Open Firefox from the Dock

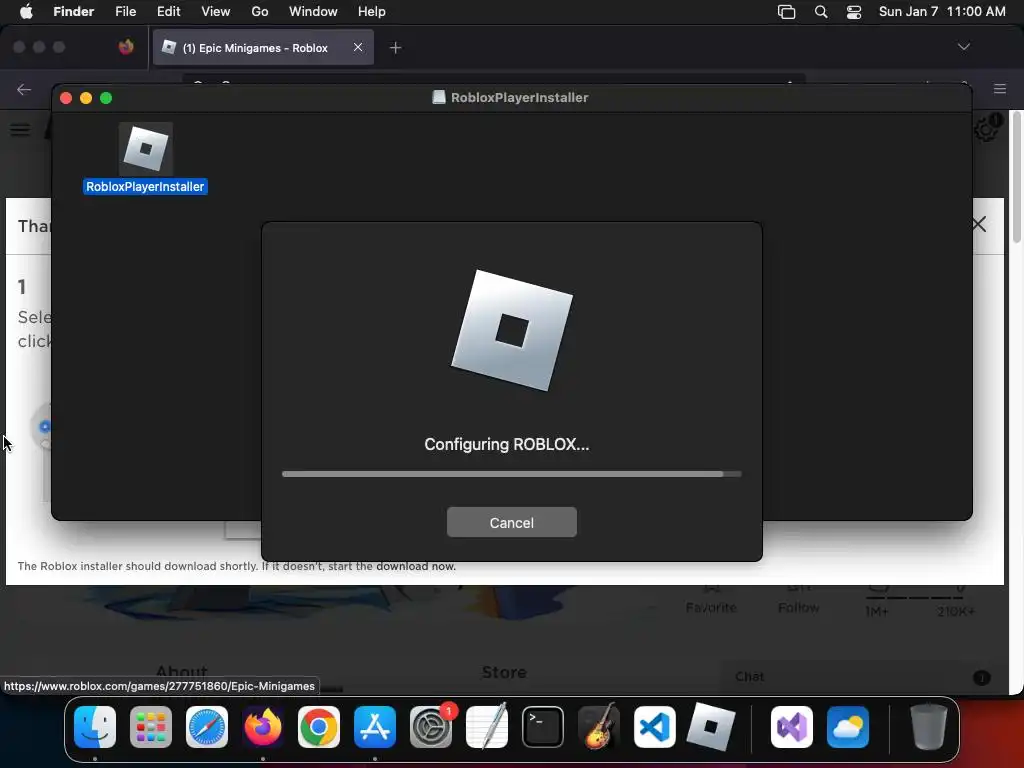click(263, 727)
